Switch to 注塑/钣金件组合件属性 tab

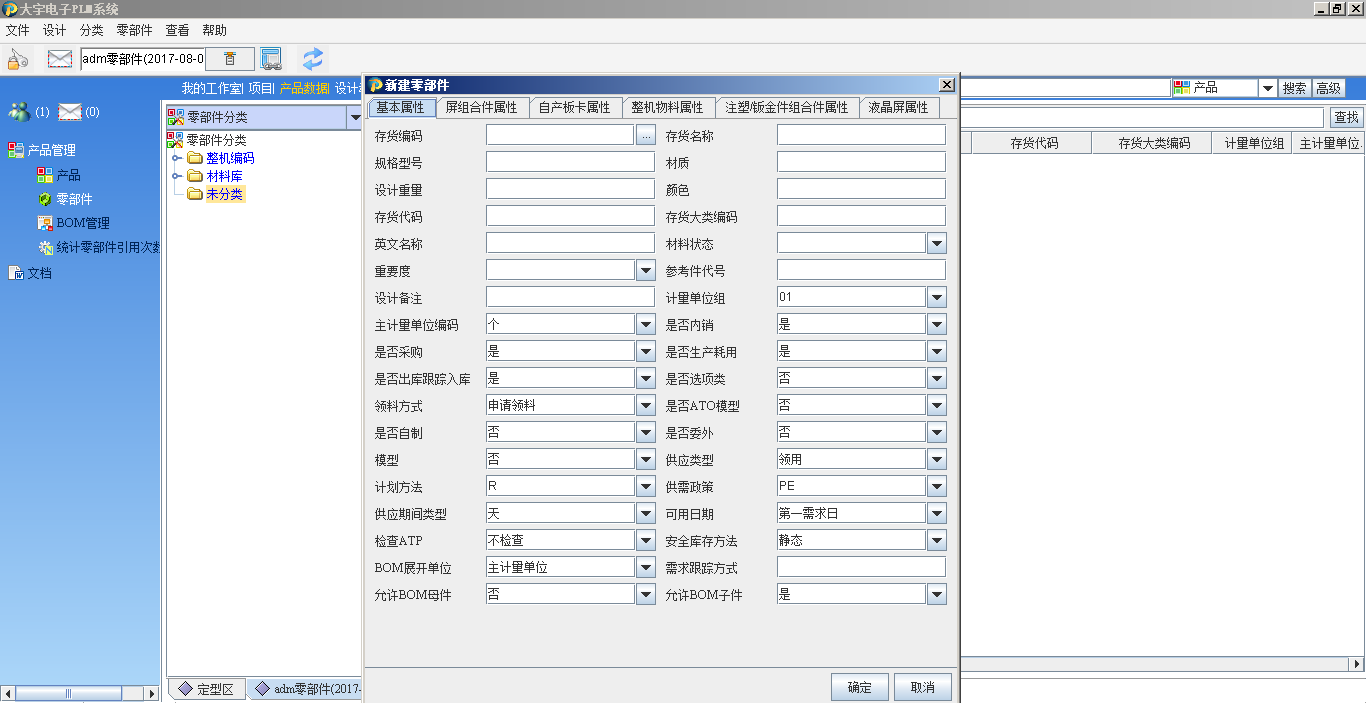tap(787, 107)
